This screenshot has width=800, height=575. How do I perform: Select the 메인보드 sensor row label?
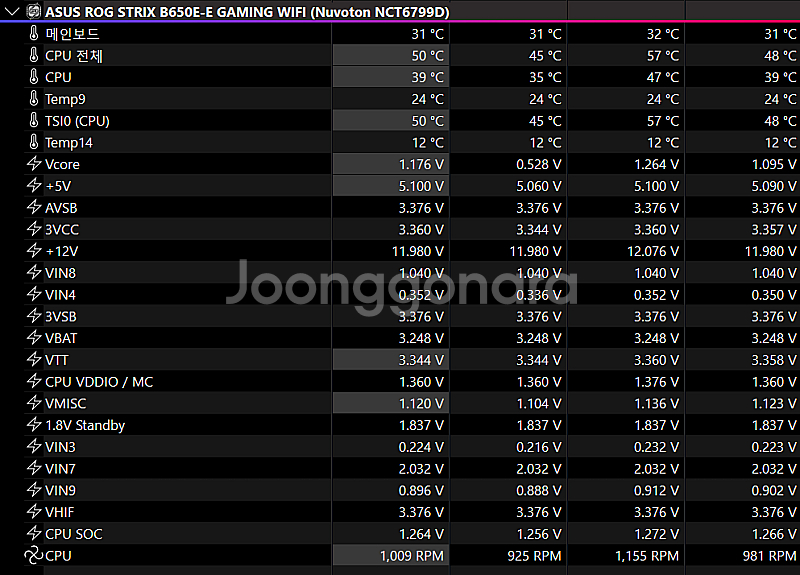coord(72,34)
